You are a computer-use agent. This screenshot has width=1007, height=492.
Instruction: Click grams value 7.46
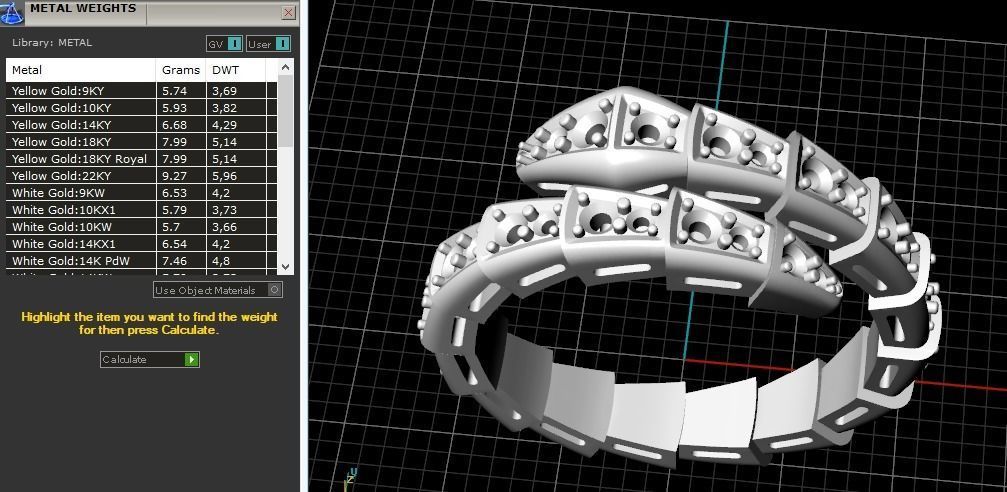point(175,261)
